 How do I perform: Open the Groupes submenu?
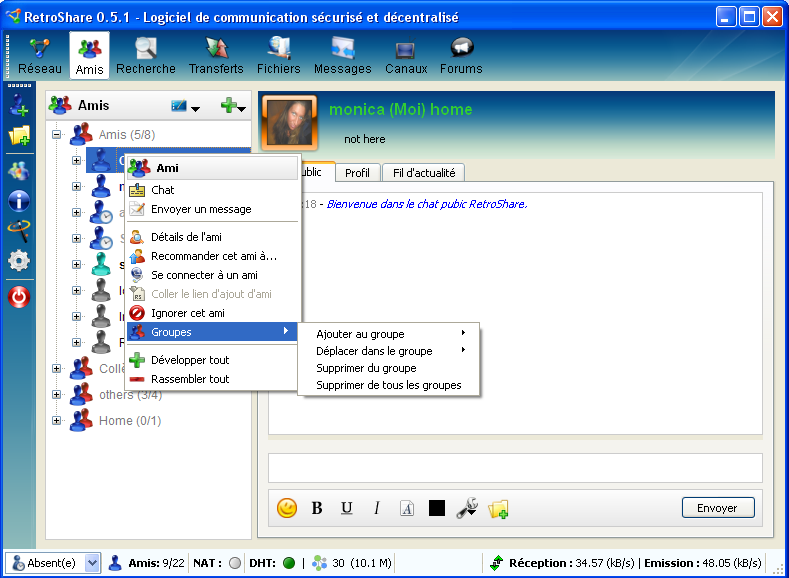coord(212,332)
